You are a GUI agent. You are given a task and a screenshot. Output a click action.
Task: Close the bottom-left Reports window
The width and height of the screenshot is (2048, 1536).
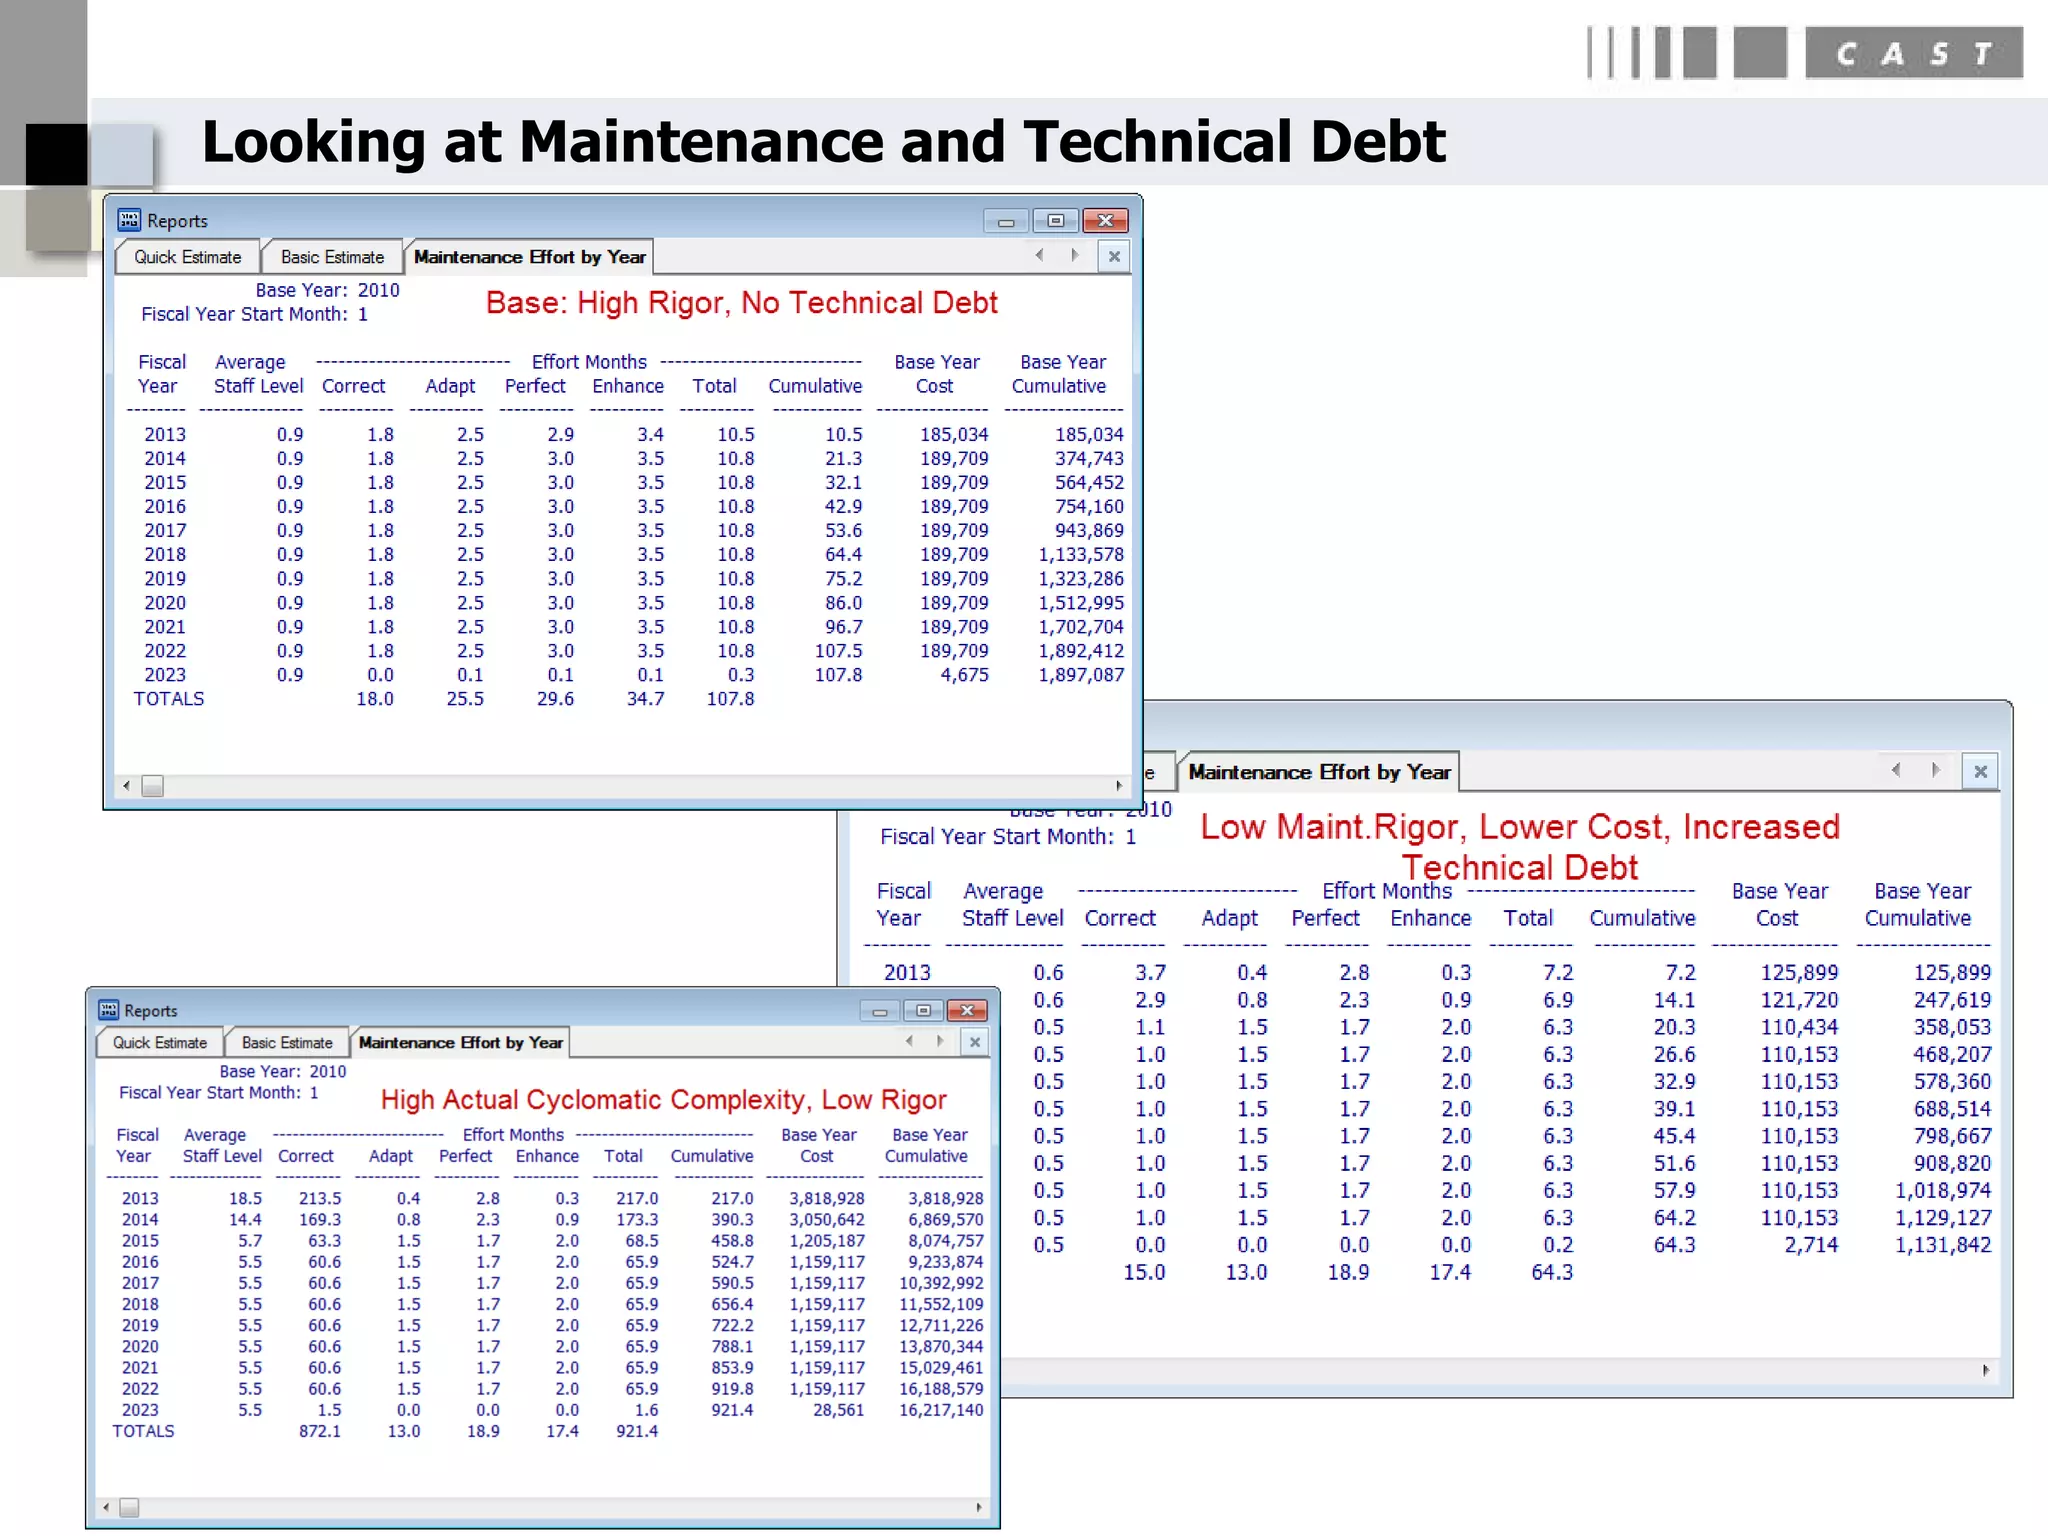pyautogui.click(x=967, y=1011)
